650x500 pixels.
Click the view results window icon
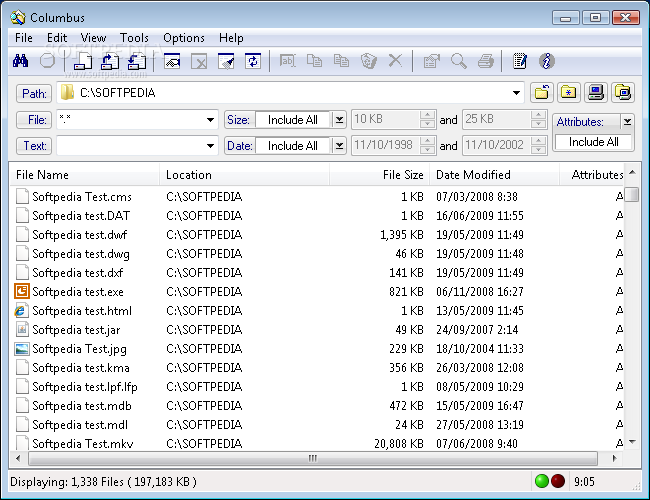(x=172, y=61)
